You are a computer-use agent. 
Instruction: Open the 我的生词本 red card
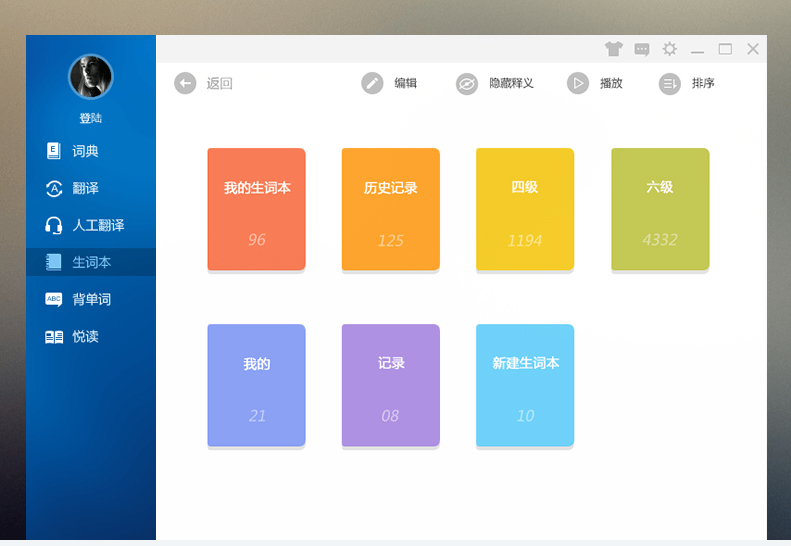tap(256, 209)
